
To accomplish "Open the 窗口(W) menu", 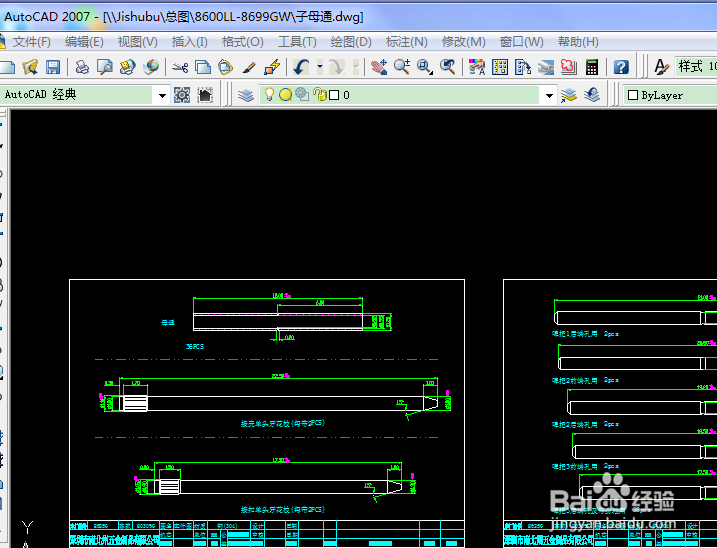I will (x=522, y=42).
